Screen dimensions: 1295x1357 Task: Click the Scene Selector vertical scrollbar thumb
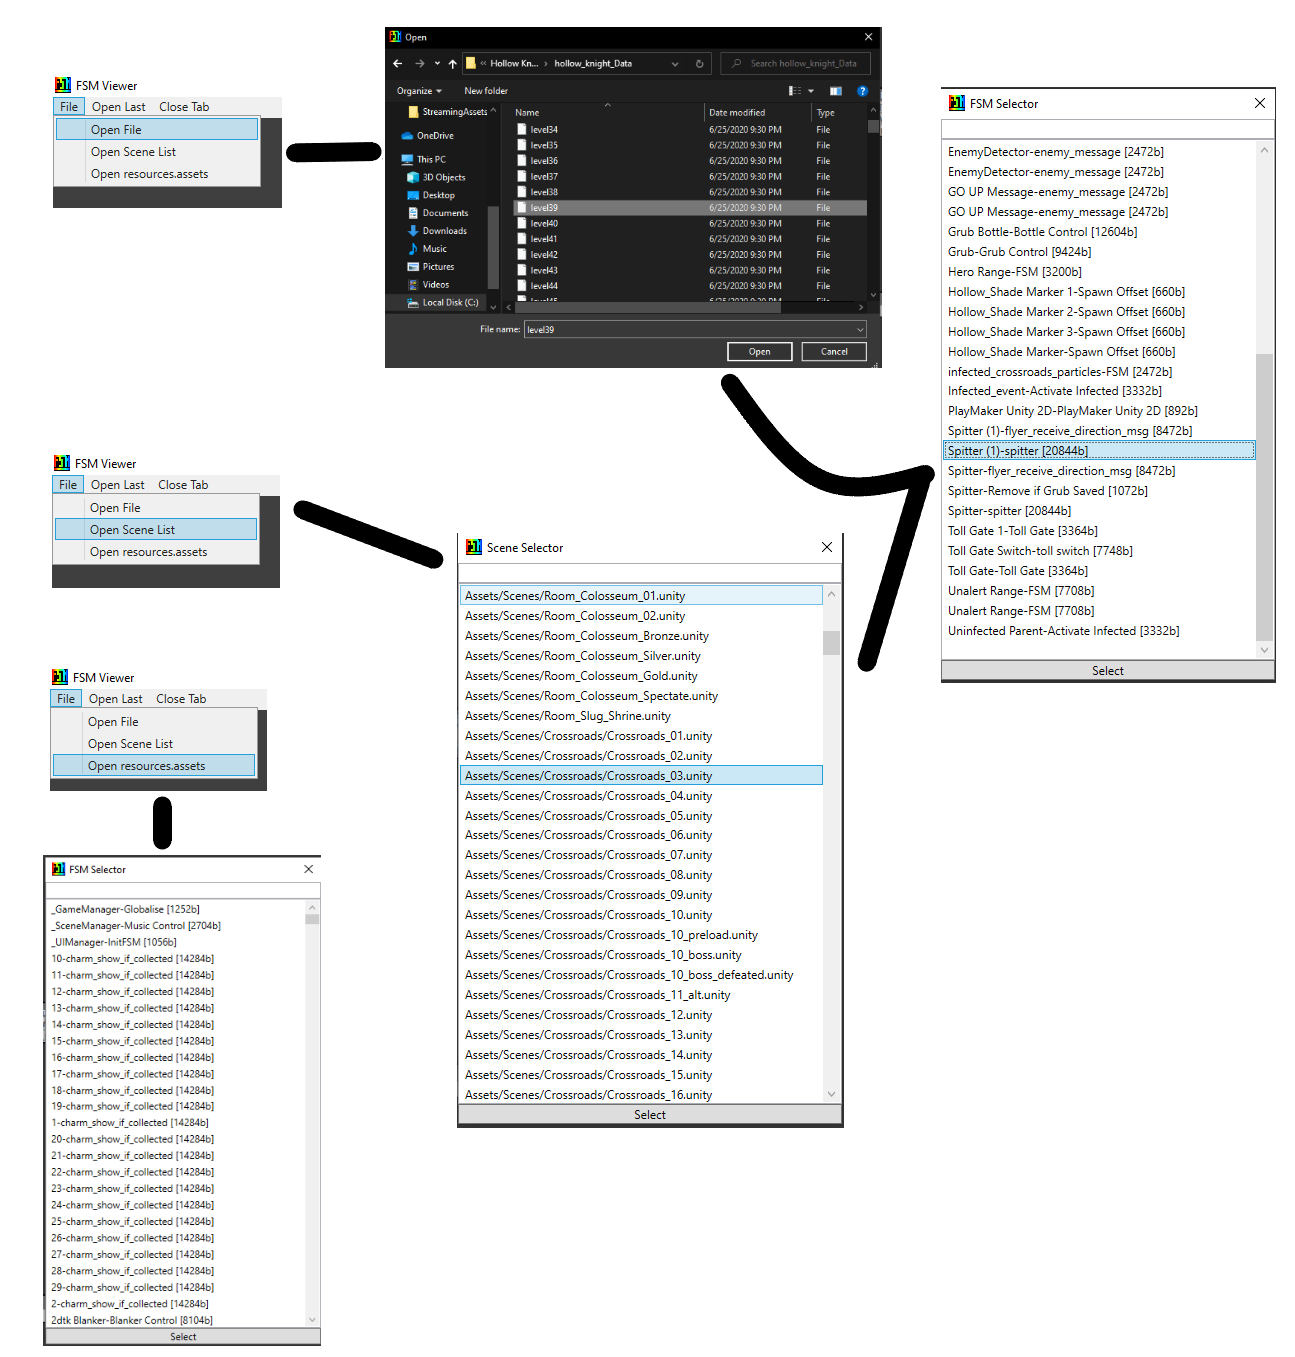(831, 642)
